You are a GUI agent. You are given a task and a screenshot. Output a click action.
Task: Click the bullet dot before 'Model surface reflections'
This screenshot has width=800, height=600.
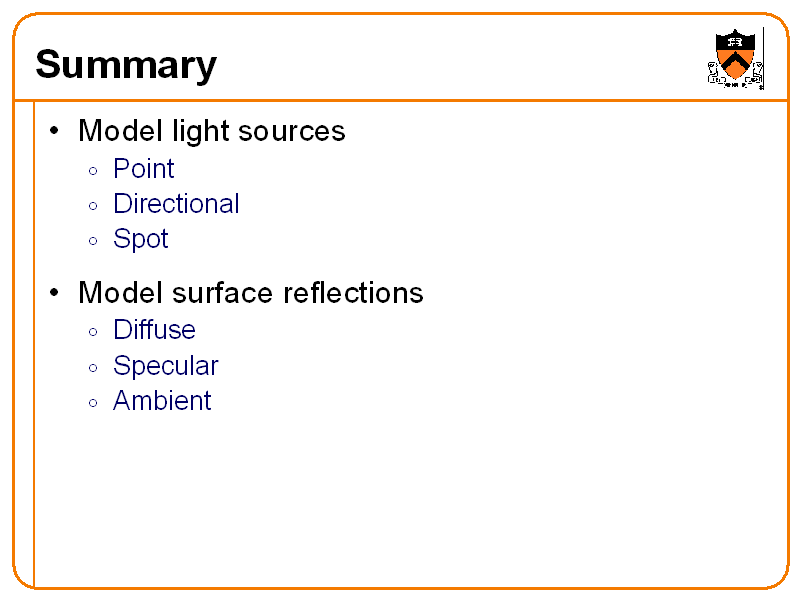(x=55, y=293)
